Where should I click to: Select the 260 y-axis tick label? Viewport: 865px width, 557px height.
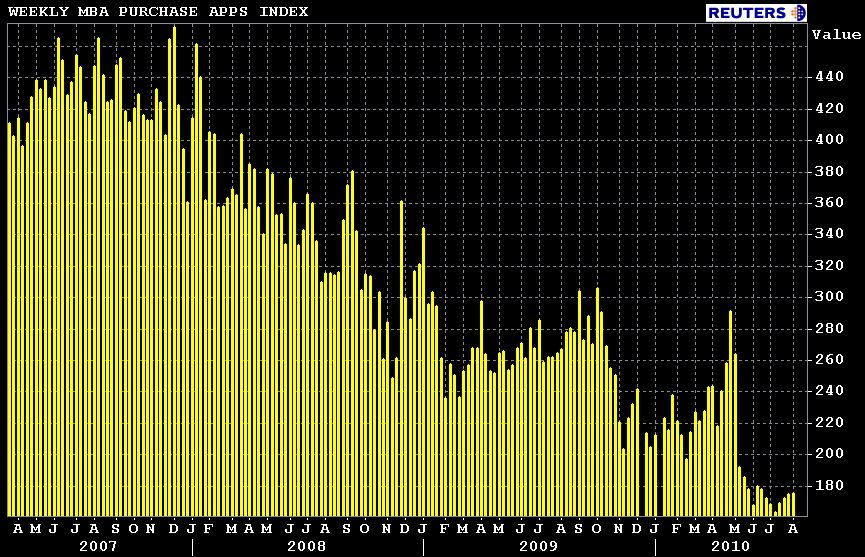(x=828, y=359)
